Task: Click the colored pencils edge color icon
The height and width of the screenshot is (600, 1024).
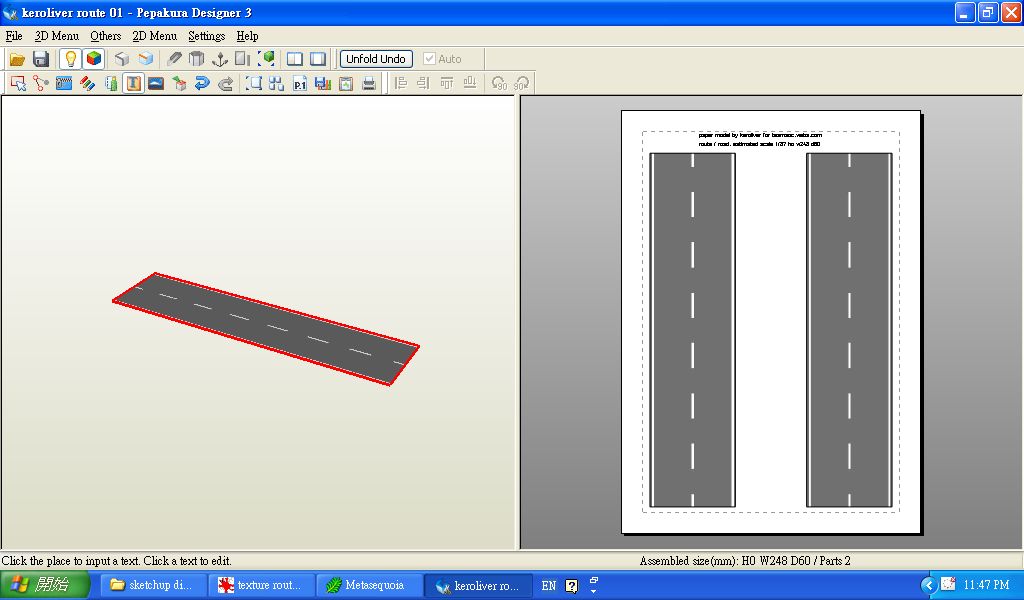Action: 87,84
